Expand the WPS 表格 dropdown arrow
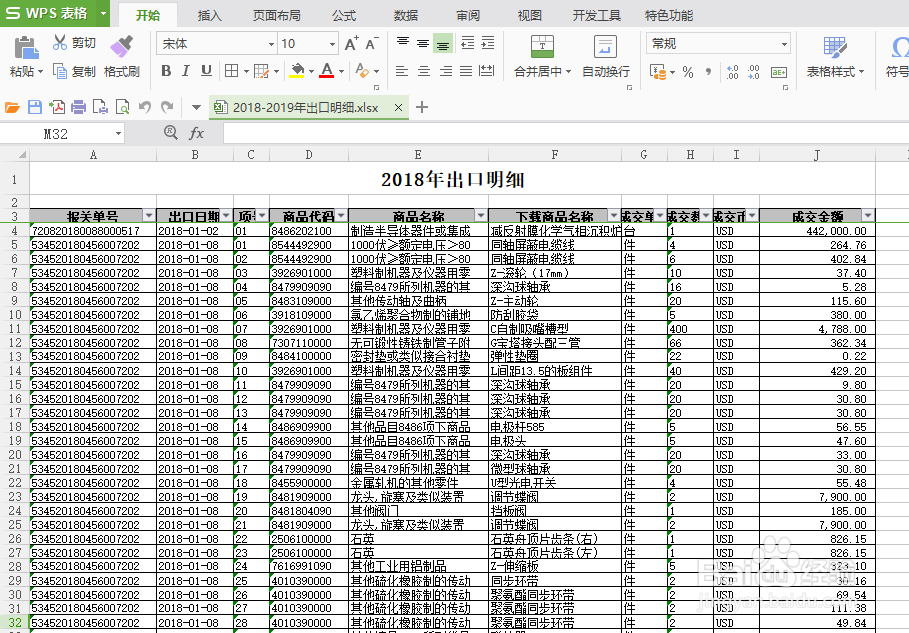This screenshot has height=633, width=909. (x=103, y=13)
